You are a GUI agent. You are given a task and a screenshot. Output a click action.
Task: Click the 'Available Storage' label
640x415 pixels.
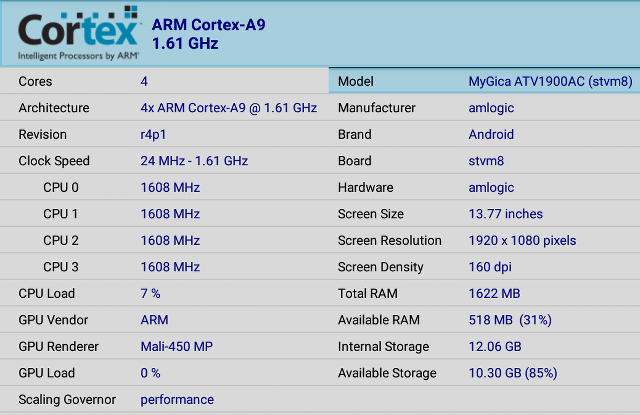point(387,373)
